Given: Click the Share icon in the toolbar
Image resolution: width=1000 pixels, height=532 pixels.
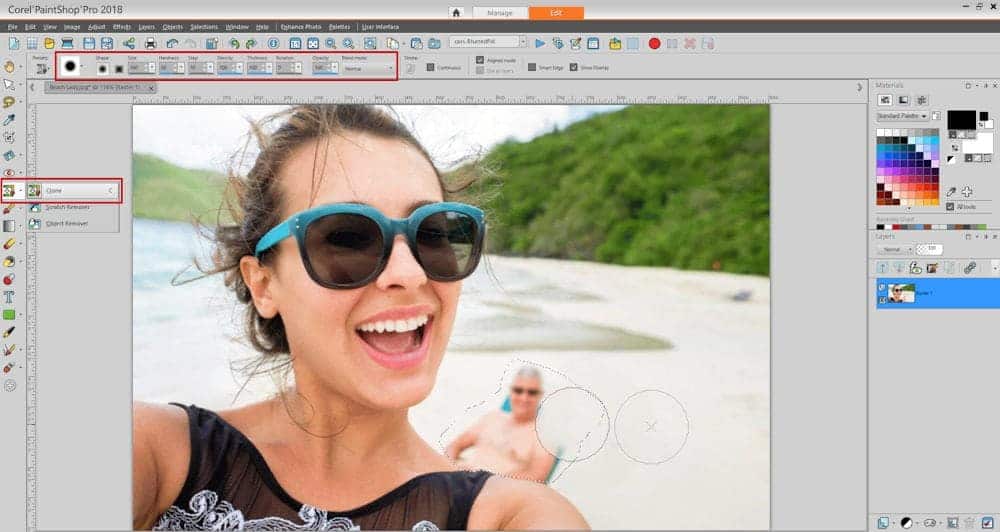Looking at the screenshot, I should tap(129, 44).
